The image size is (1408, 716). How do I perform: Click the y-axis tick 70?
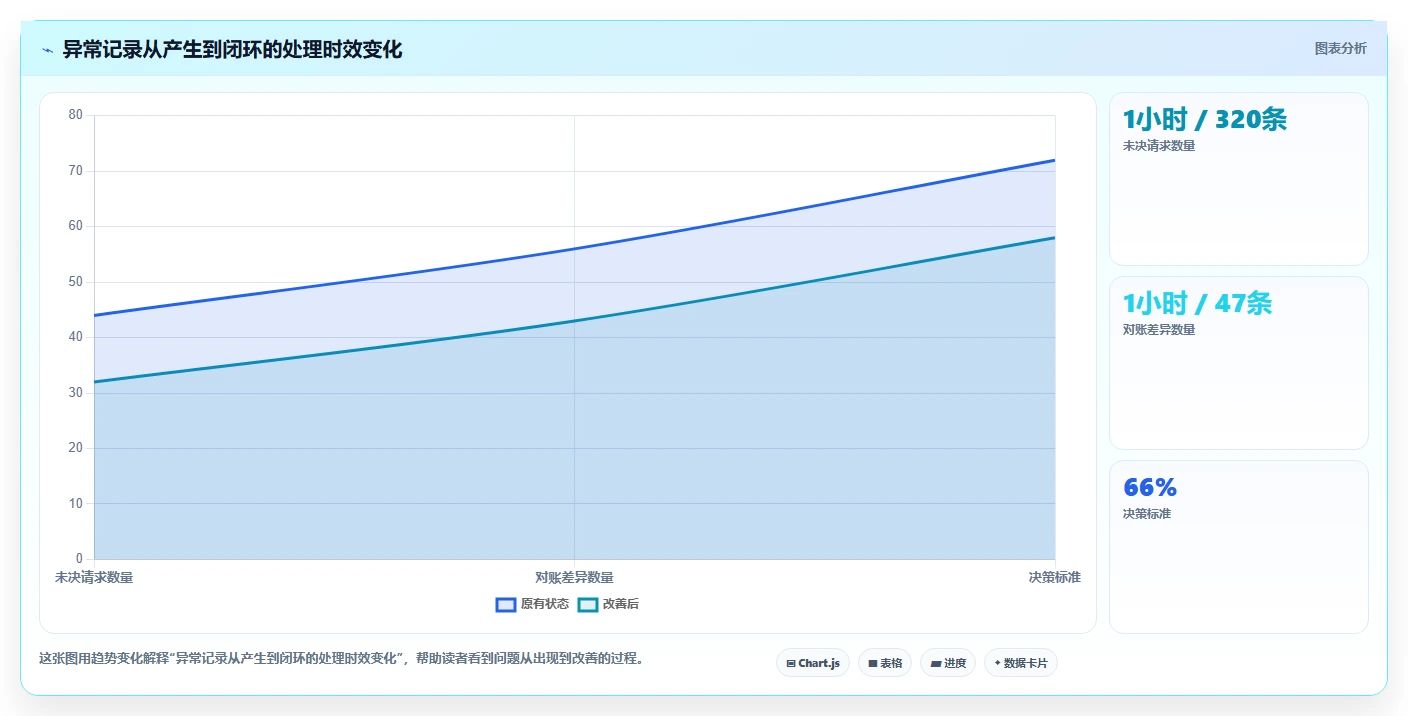click(x=76, y=171)
